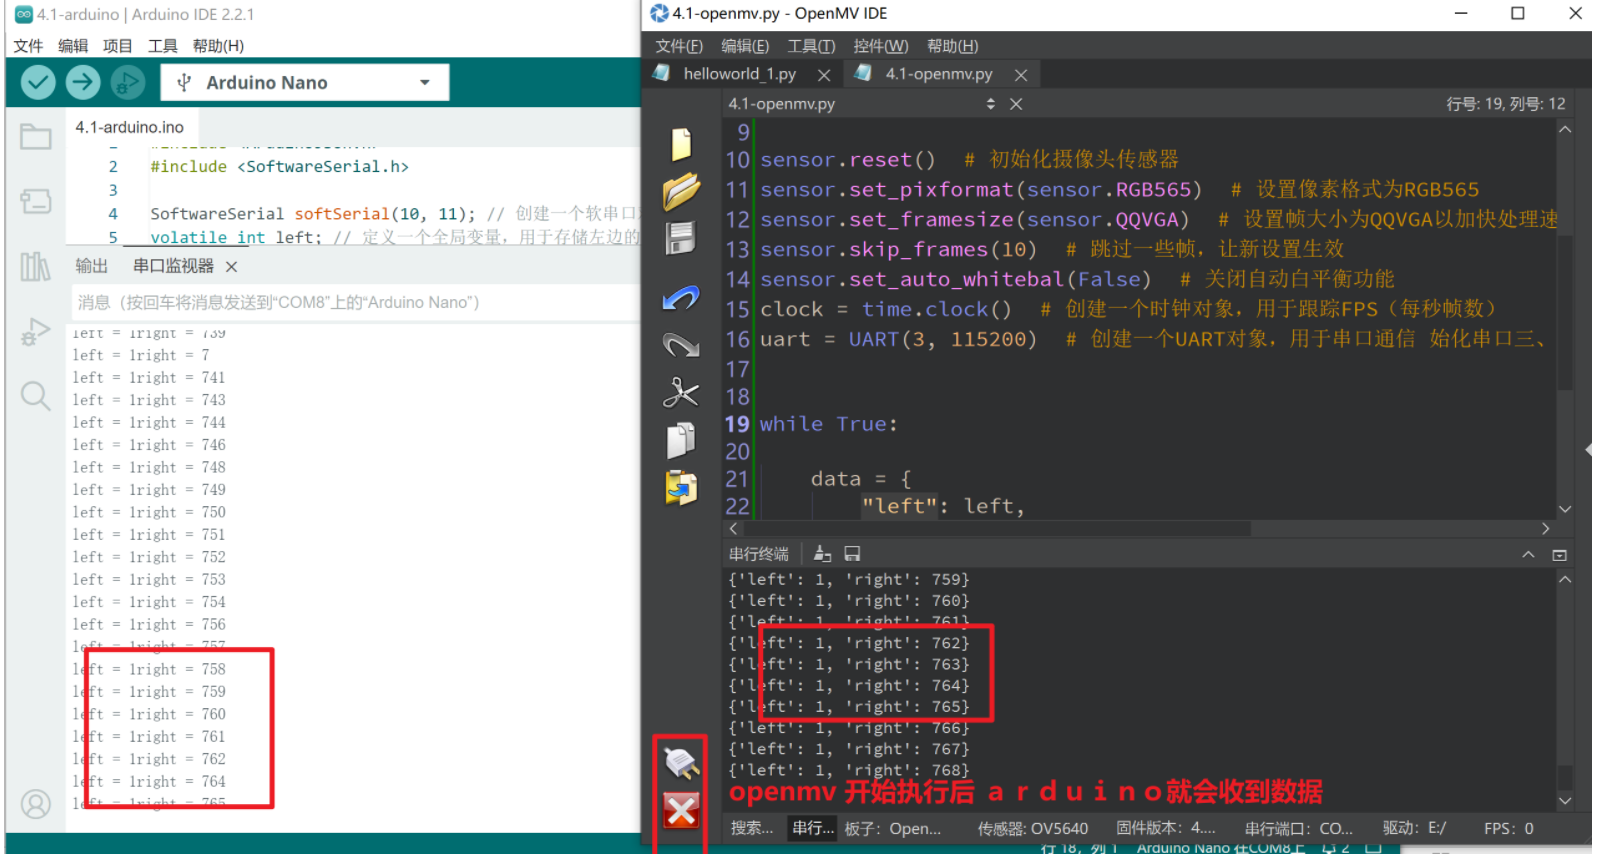Viewport: 1600px width, 855px height.
Task: Open Arduino 帮助(H) menu
Action: pyautogui.click(x=218, y=46)
